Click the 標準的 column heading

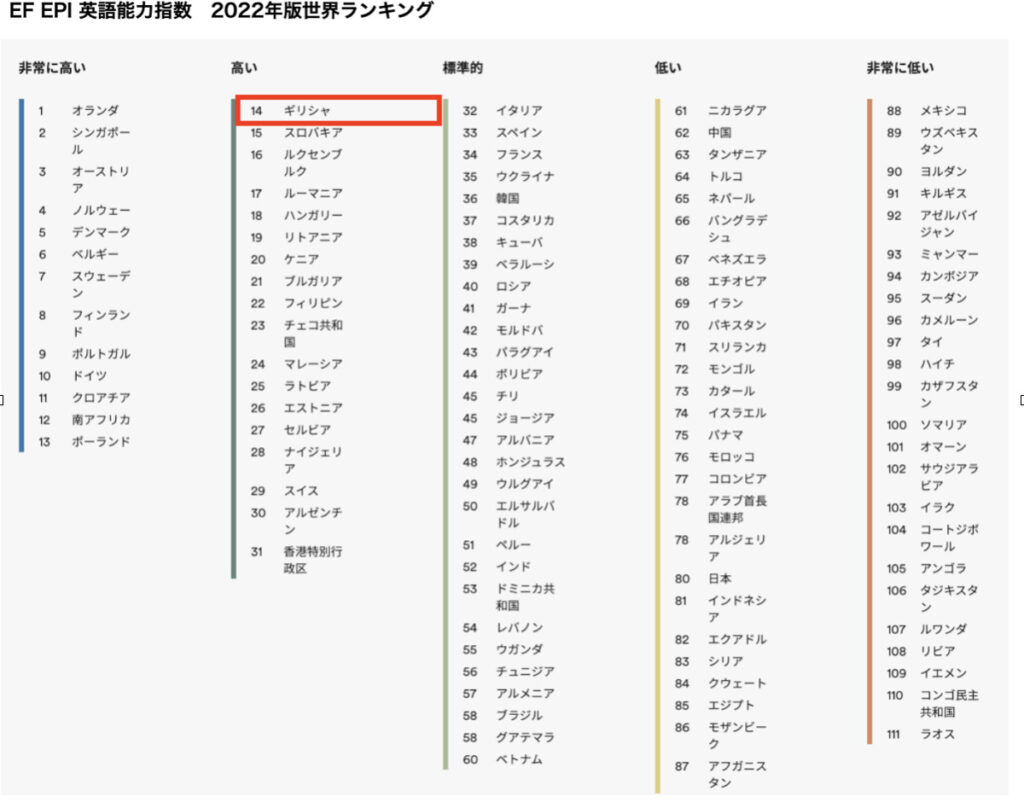(463, 68)
